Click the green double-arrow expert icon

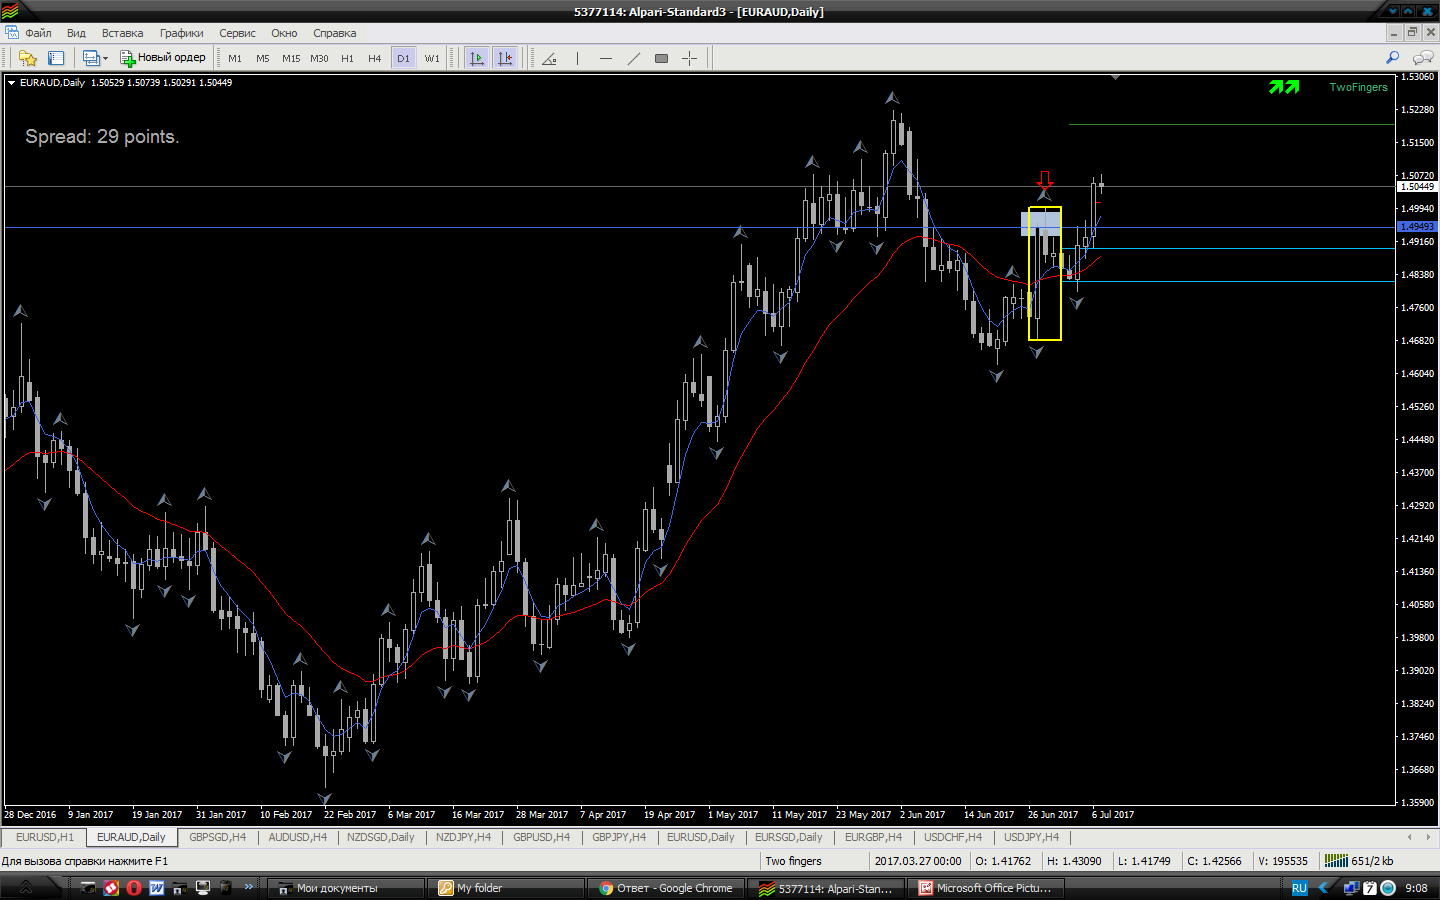[1284, 87]
